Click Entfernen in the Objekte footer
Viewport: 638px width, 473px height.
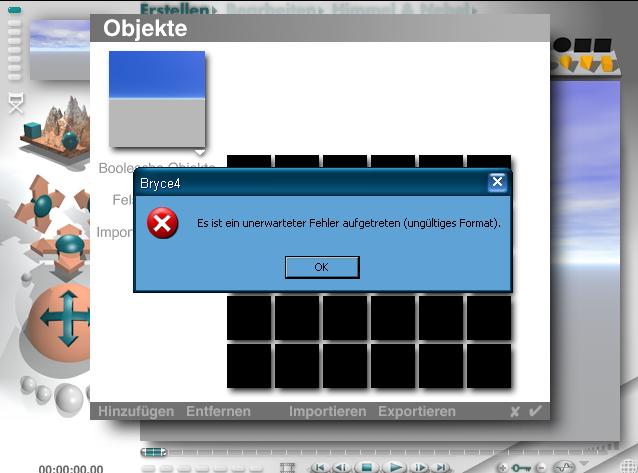point(218,411)
